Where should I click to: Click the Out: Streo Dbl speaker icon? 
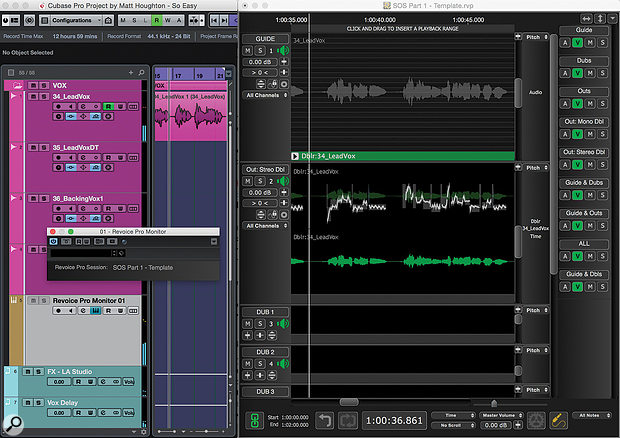pyautogui.click(x=283, y=181)
